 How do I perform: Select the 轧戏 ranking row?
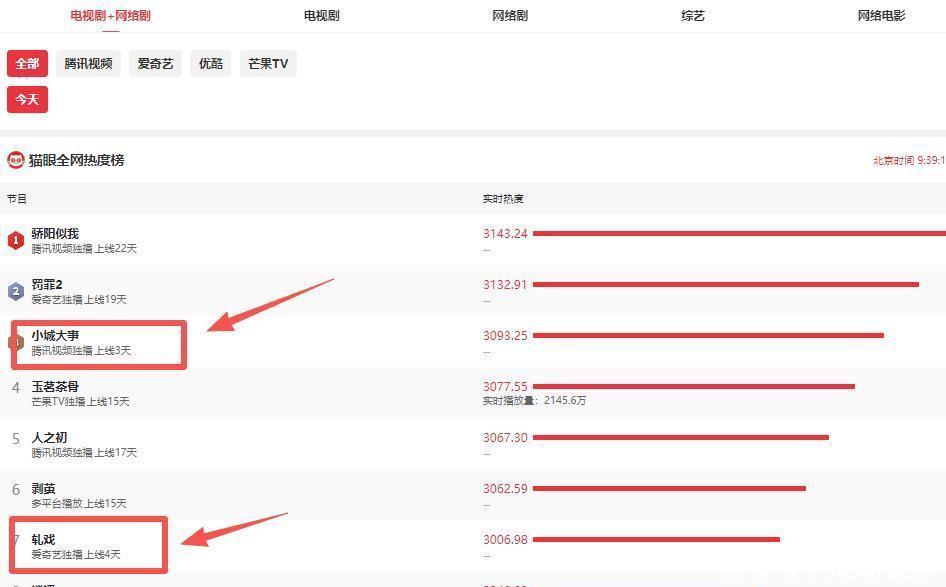coord(240,546)
